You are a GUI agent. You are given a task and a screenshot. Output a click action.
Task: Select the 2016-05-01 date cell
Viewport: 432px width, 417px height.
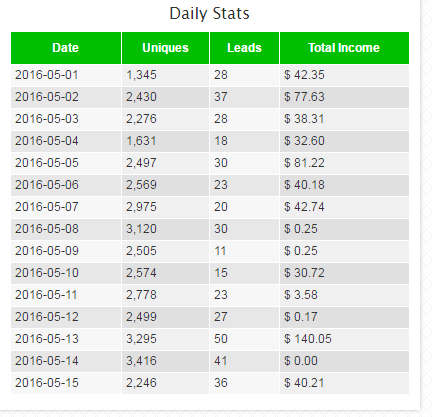[66, 75]
